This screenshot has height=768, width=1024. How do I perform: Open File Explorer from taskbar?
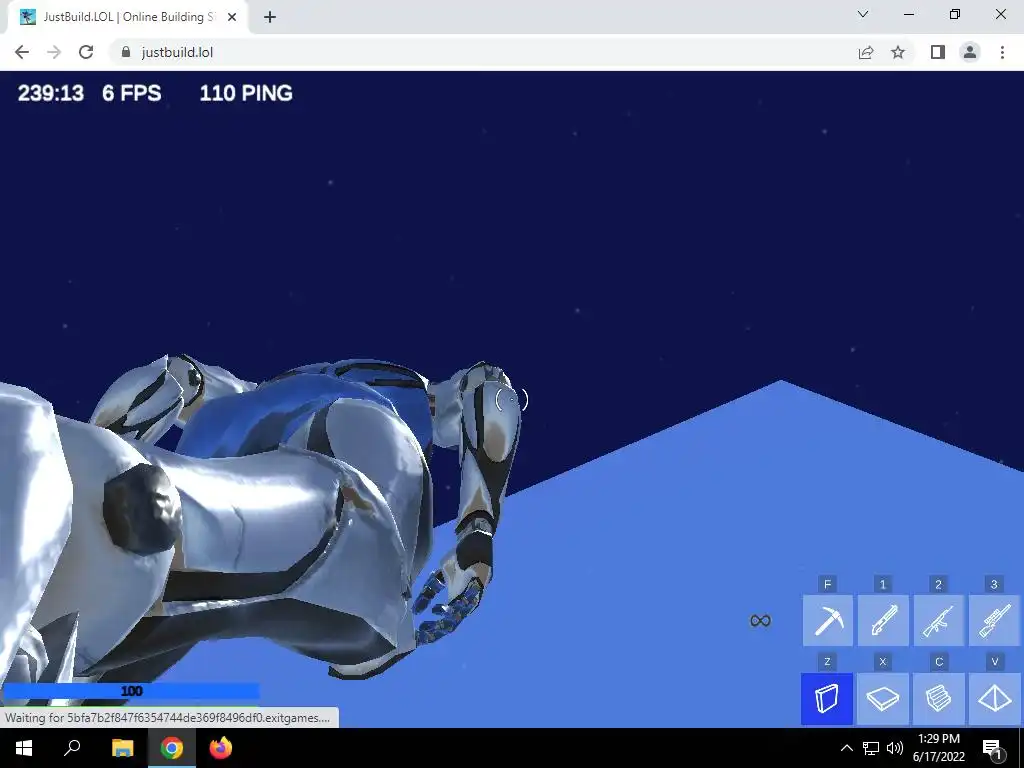(x=122, y=748)
